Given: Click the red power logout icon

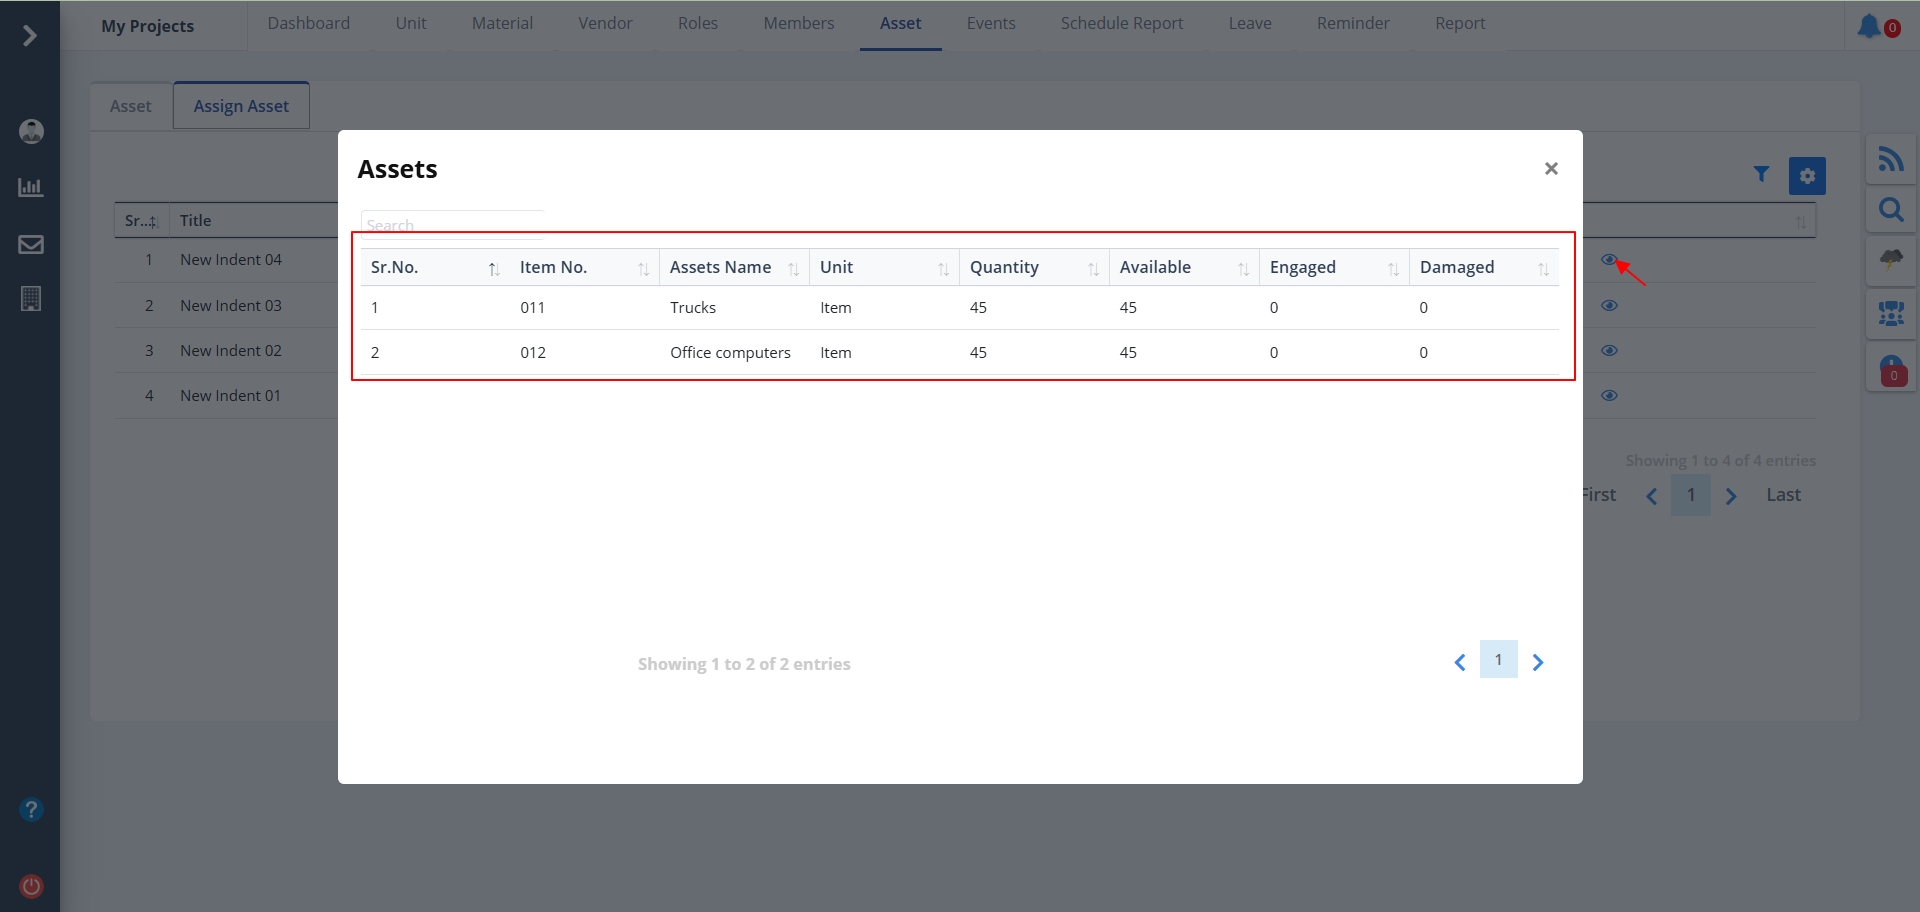Looking at the screenshot, I should [31, 886].
